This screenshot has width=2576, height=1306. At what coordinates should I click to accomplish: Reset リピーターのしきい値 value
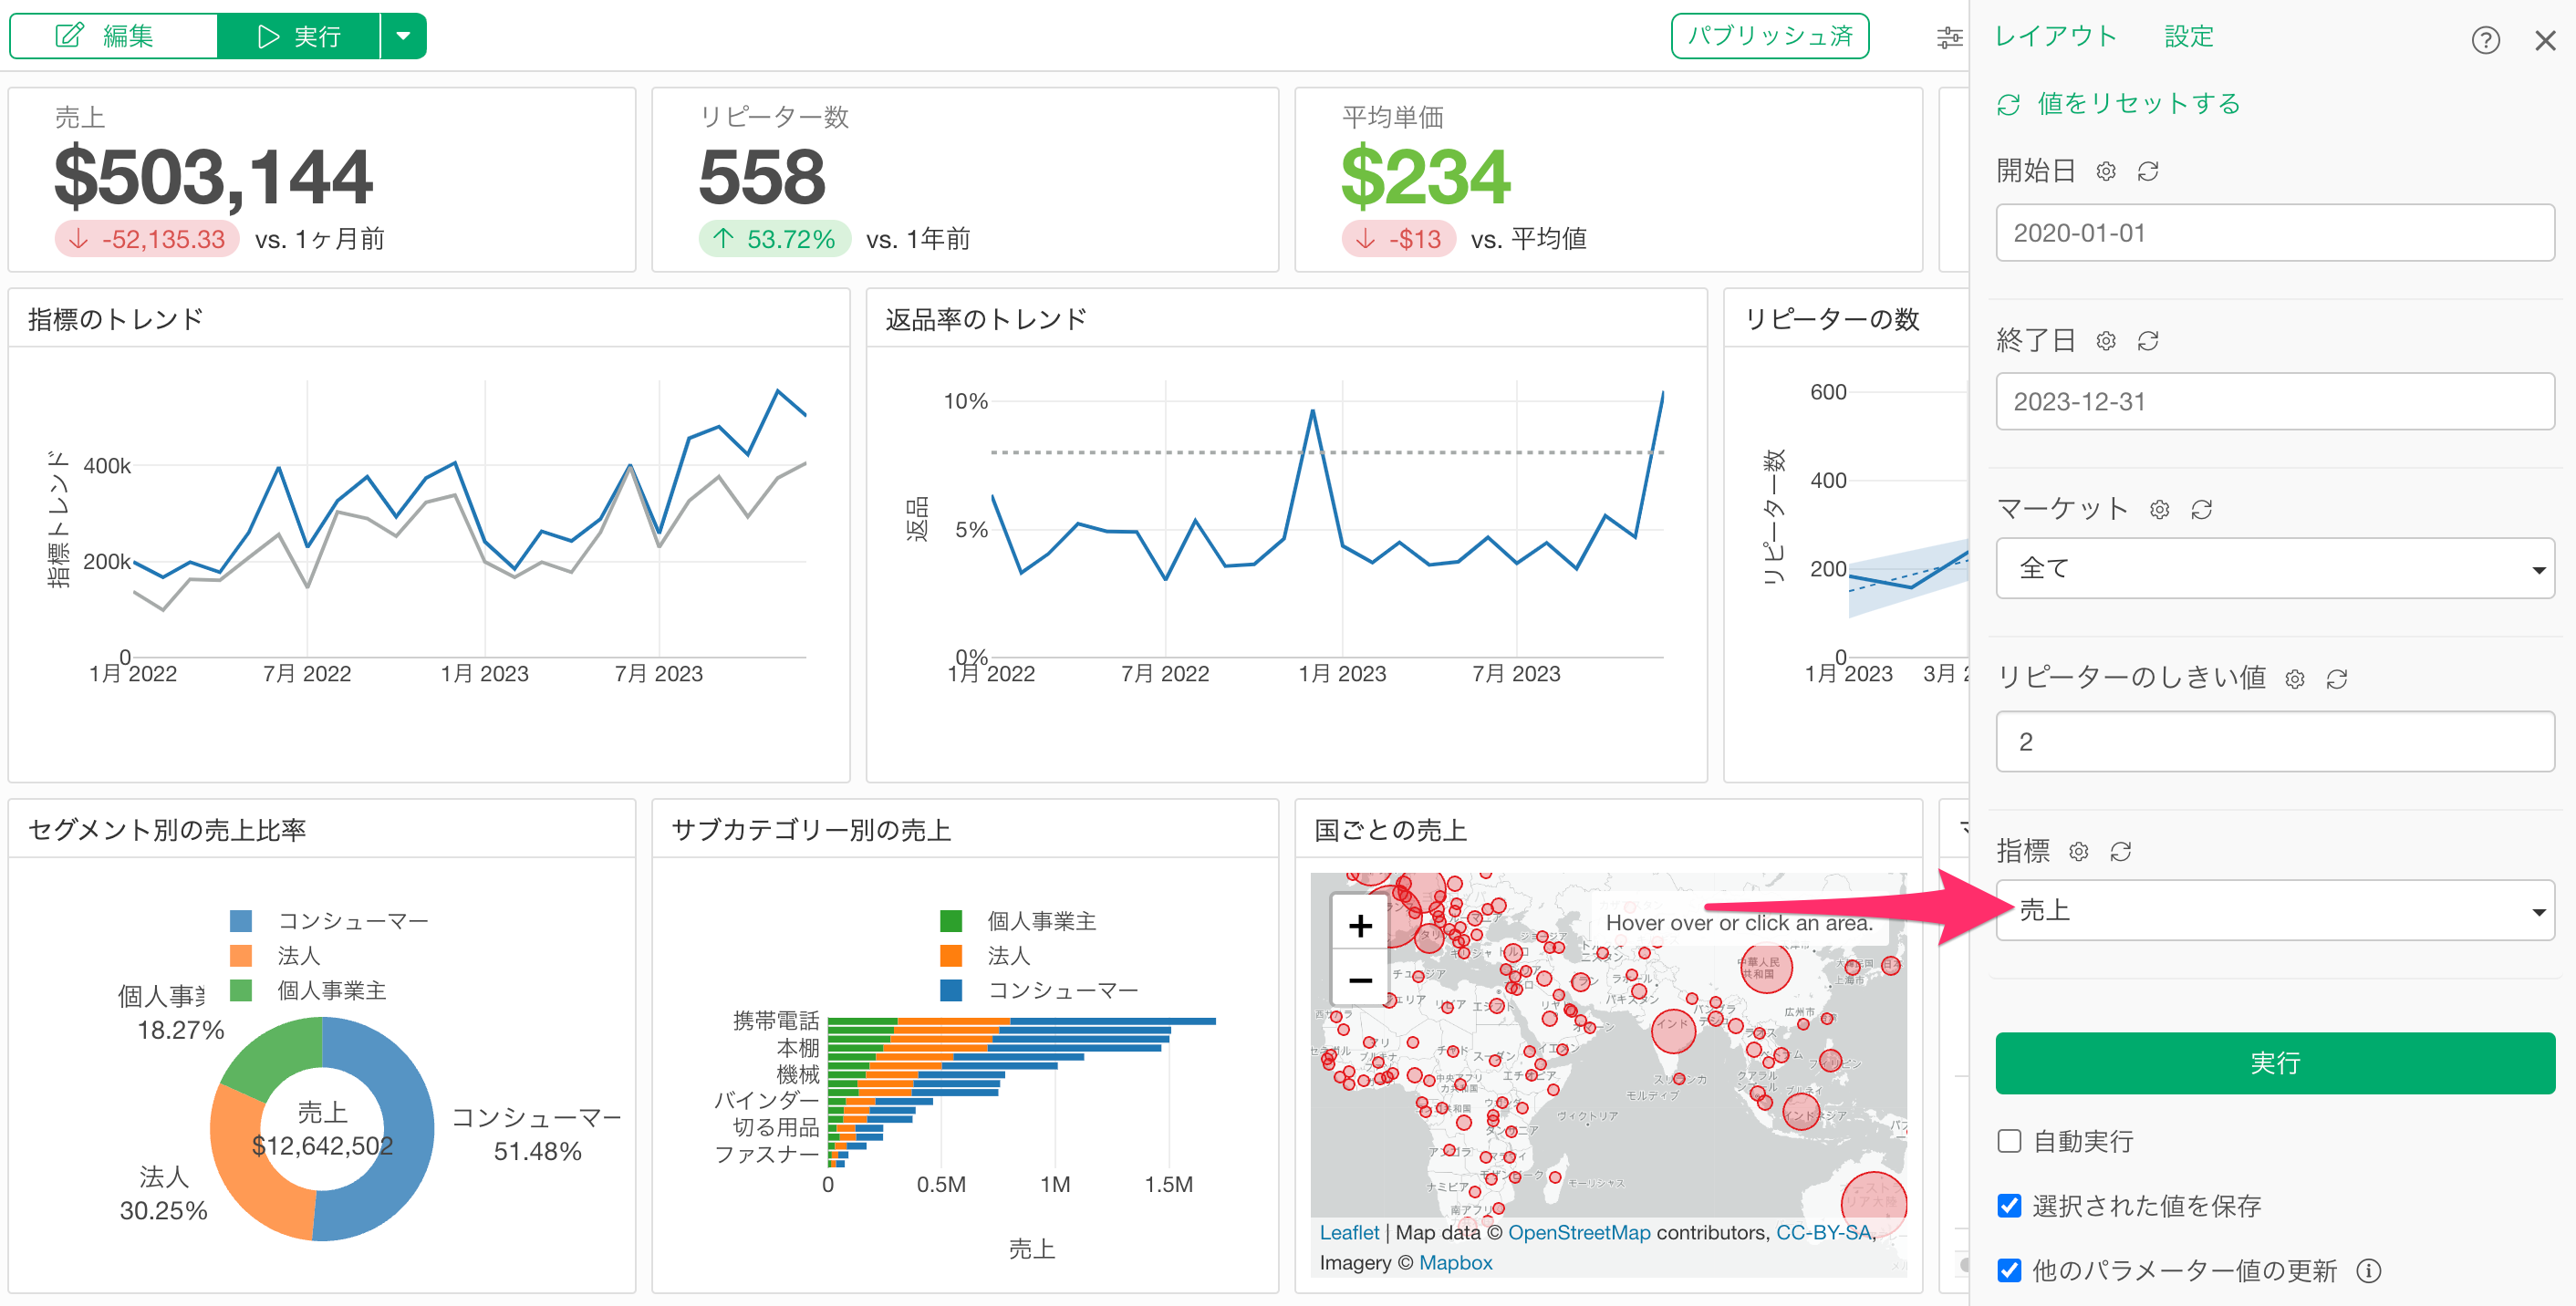2337,679
